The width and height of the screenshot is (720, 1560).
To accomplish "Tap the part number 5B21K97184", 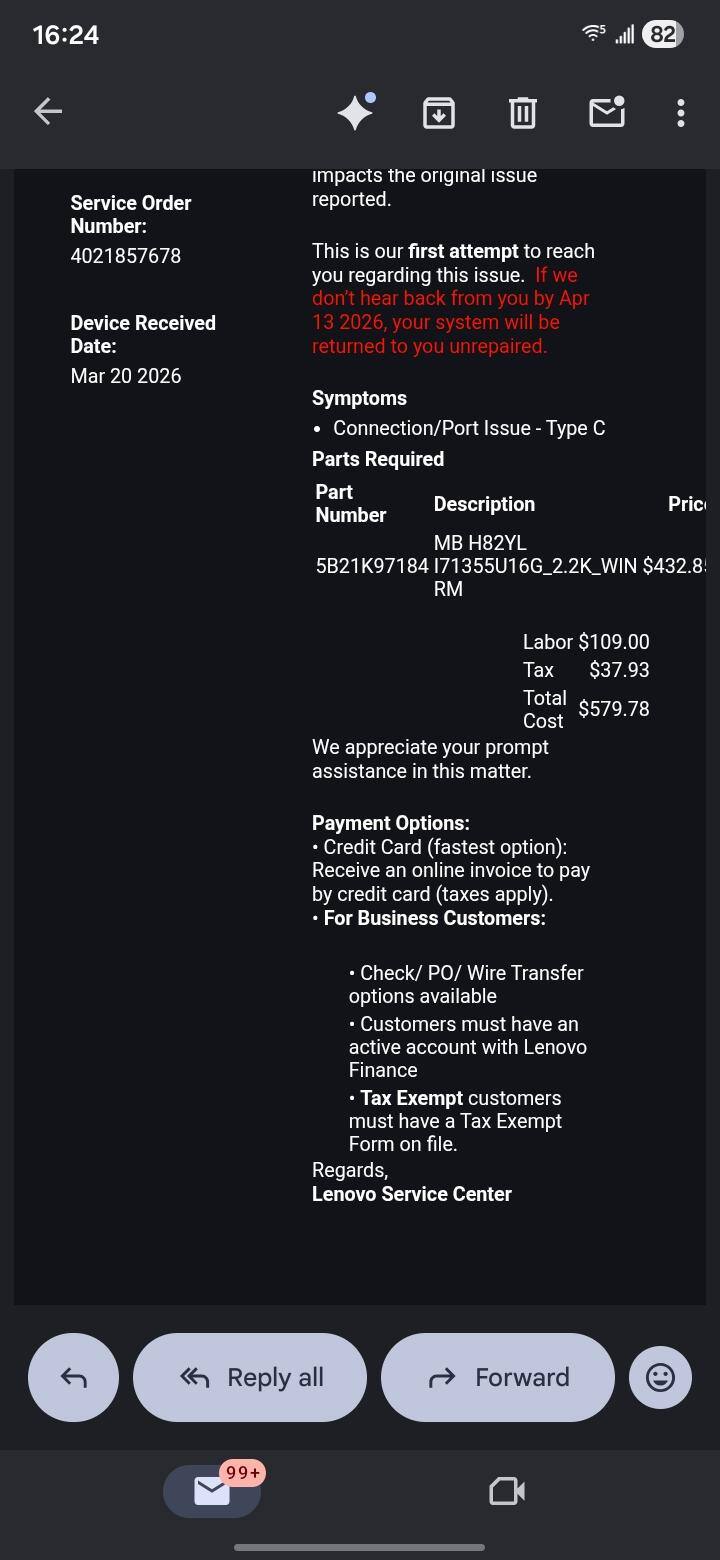I will (371, 565).
